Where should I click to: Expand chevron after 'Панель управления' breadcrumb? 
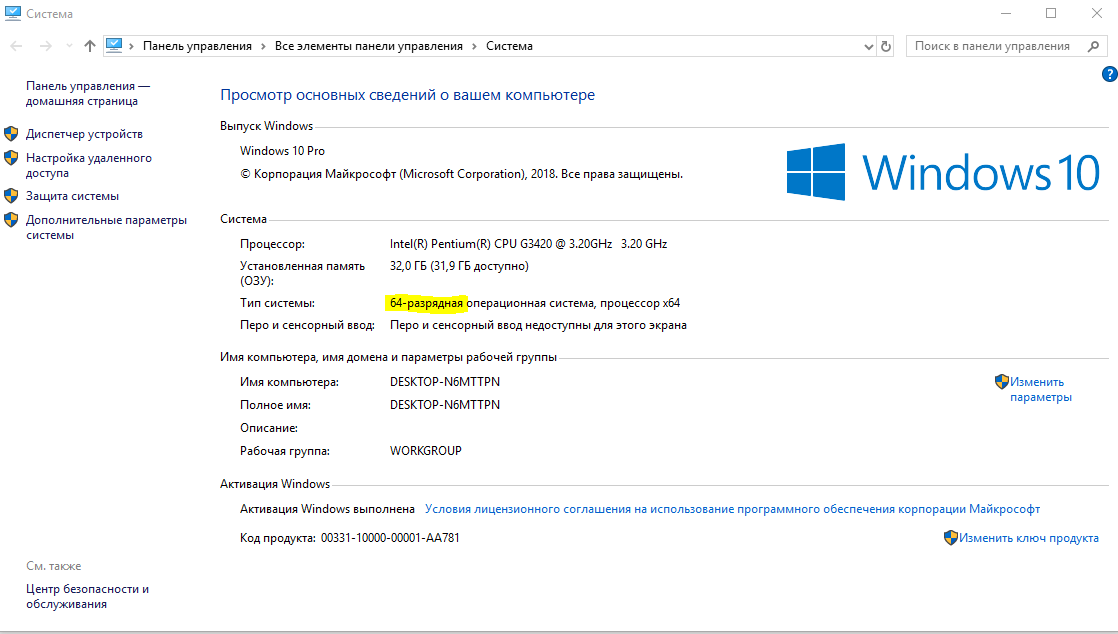(263, 46)
